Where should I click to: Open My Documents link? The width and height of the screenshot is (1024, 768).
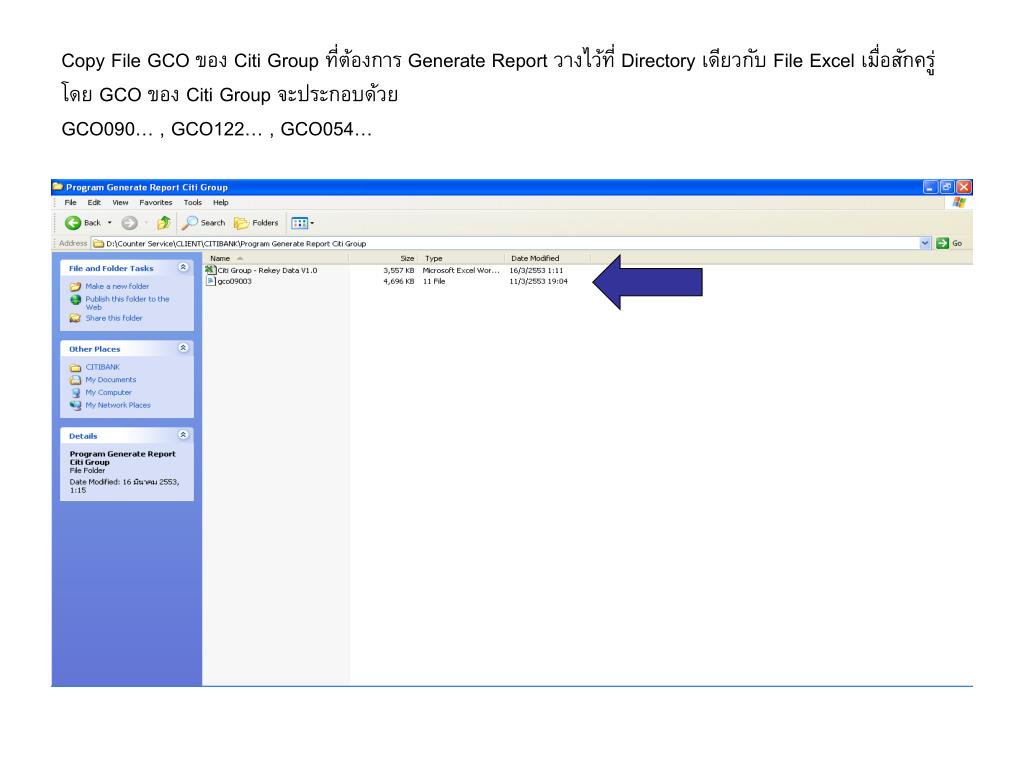(x=110, y=380)
